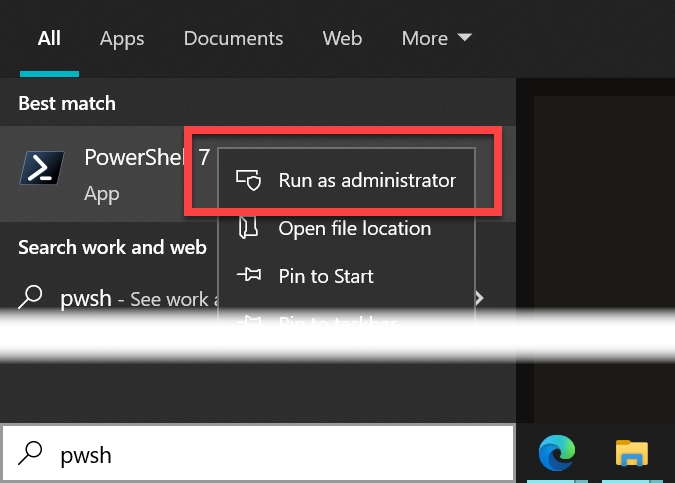The width and height of the screenshot is (675, 483).
Task: Choose Run as administrator
Action: (347, 180)
